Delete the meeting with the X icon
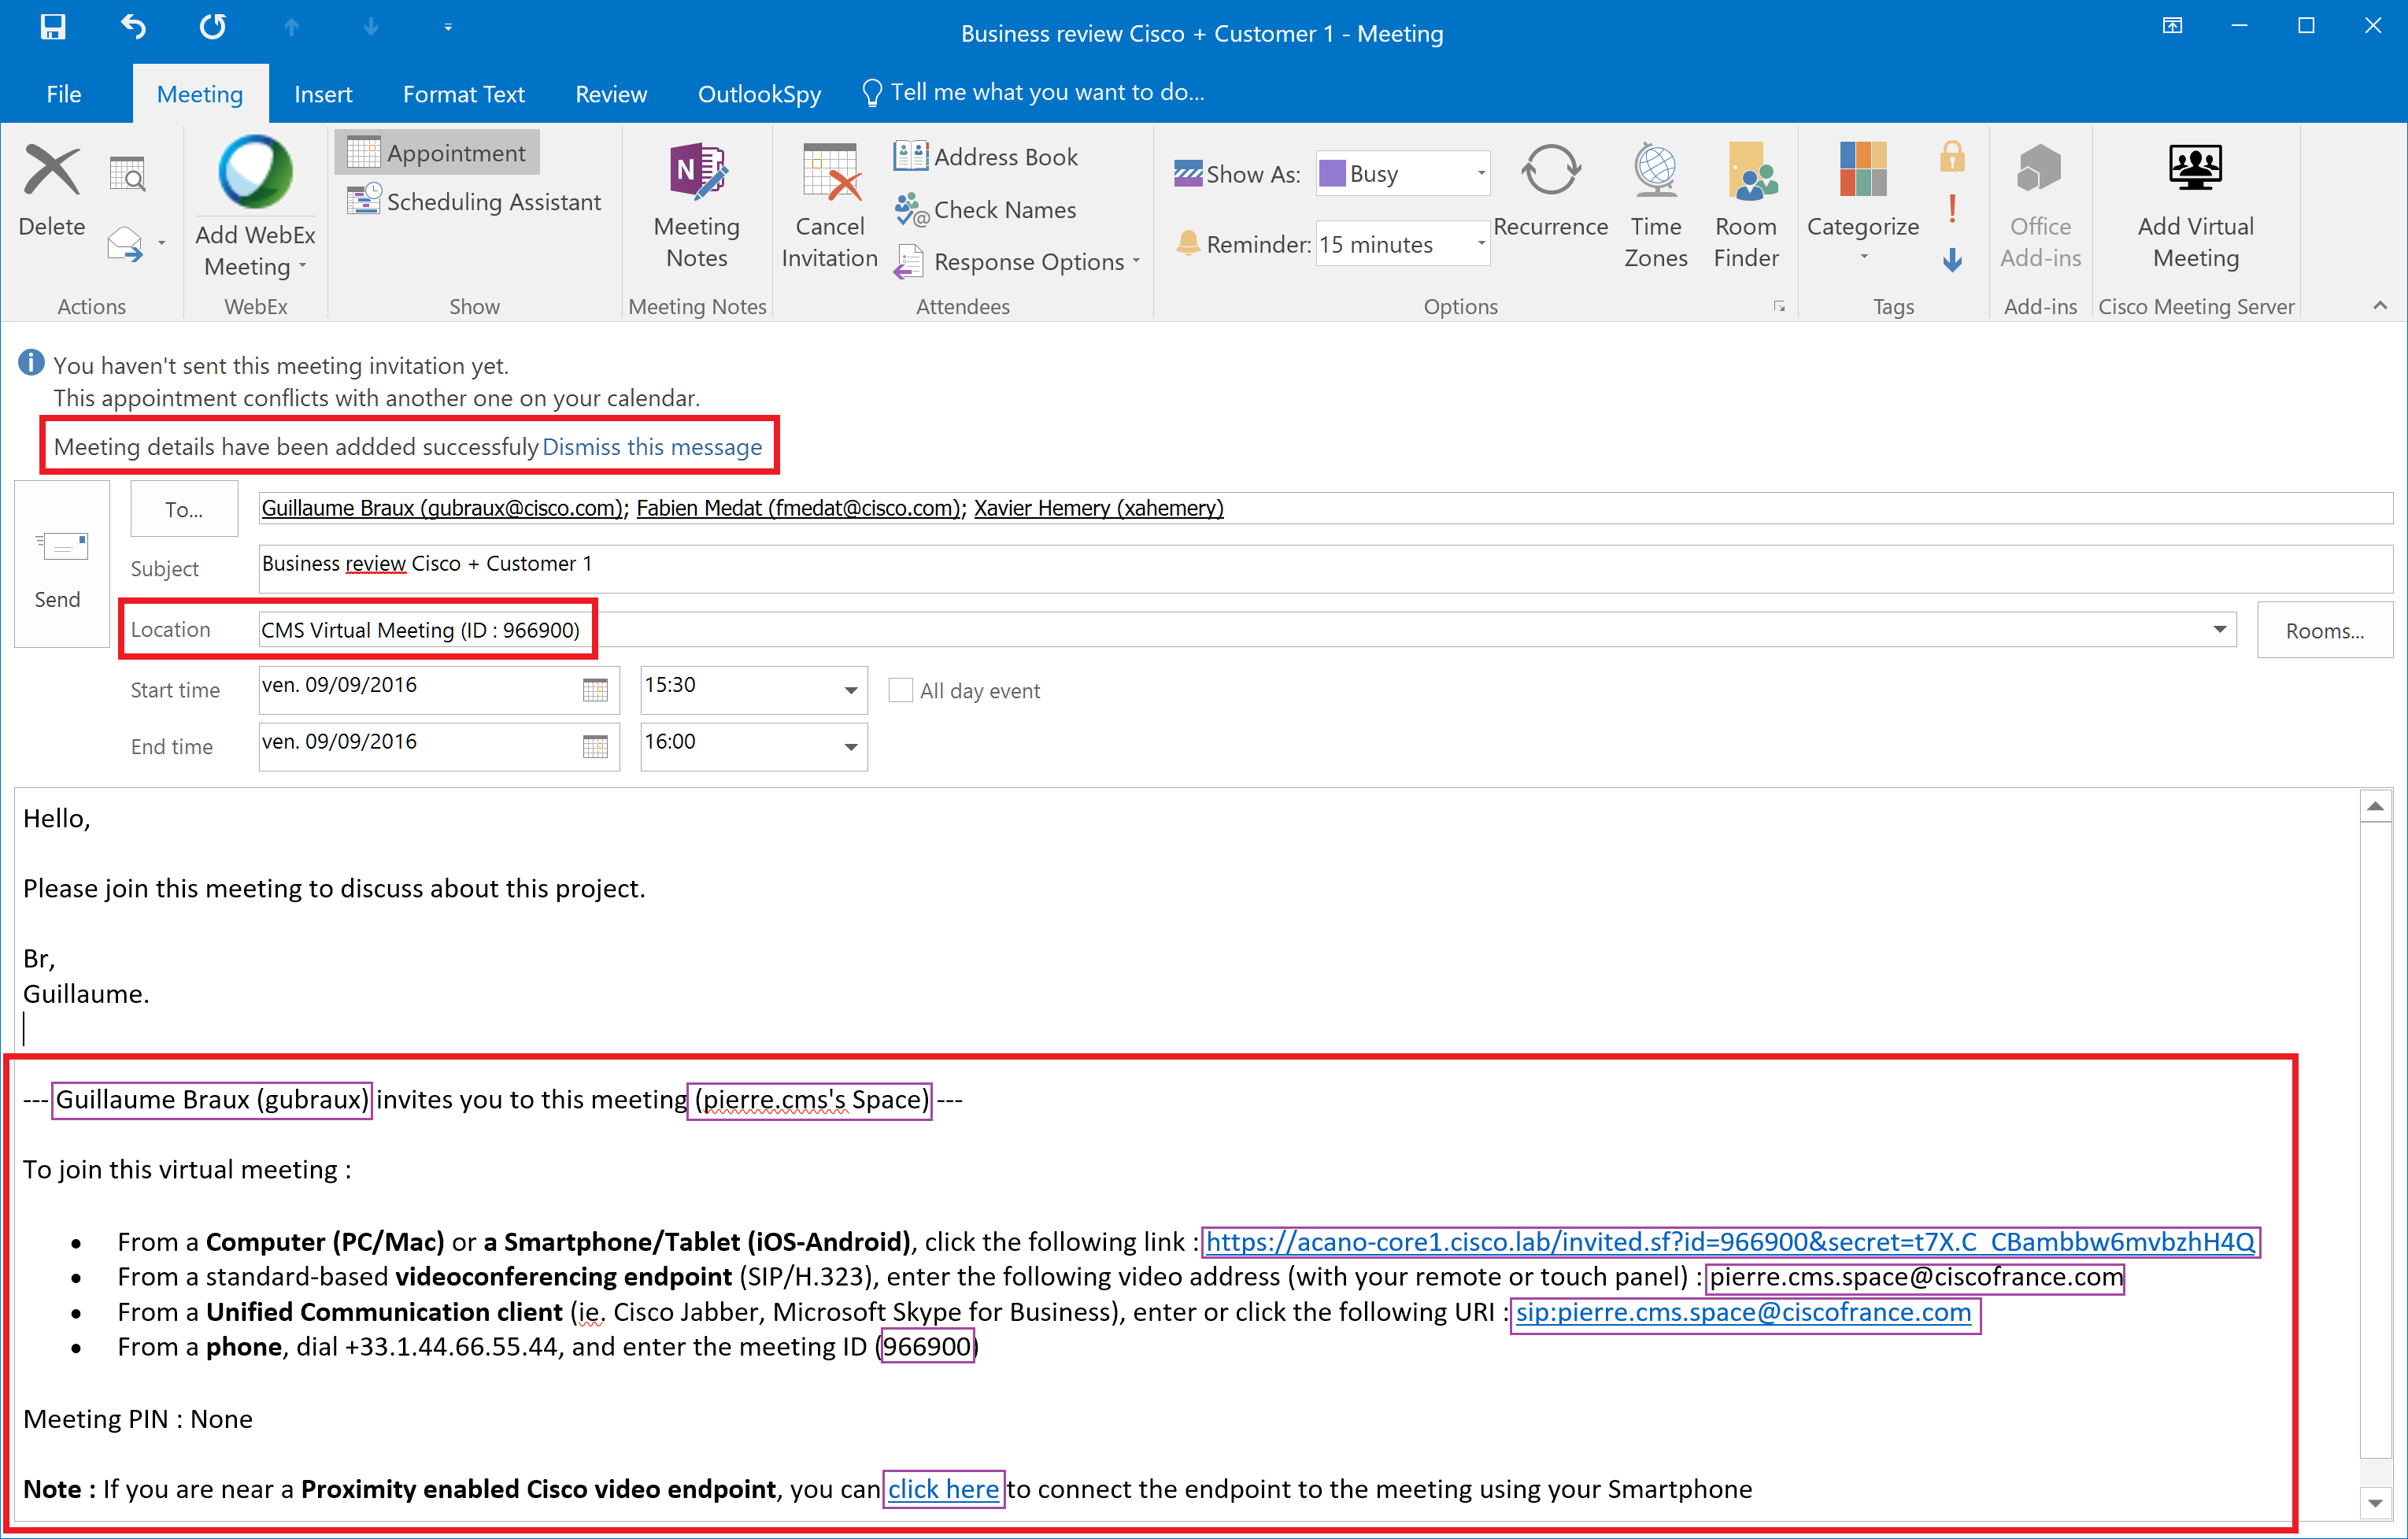 51,170
